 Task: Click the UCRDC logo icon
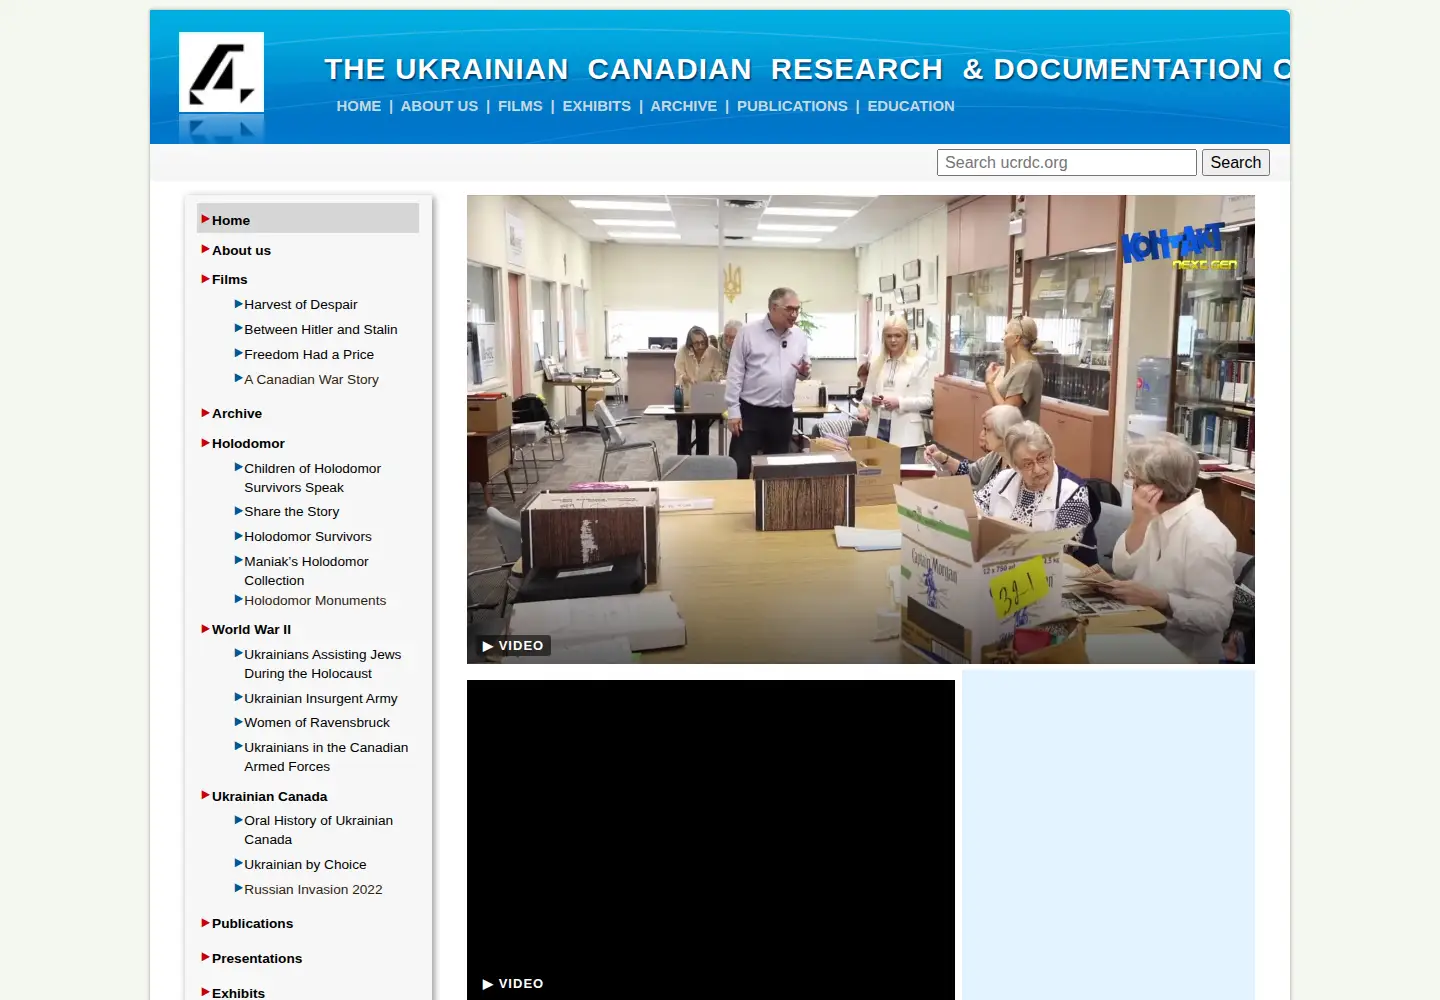(221, 72)
